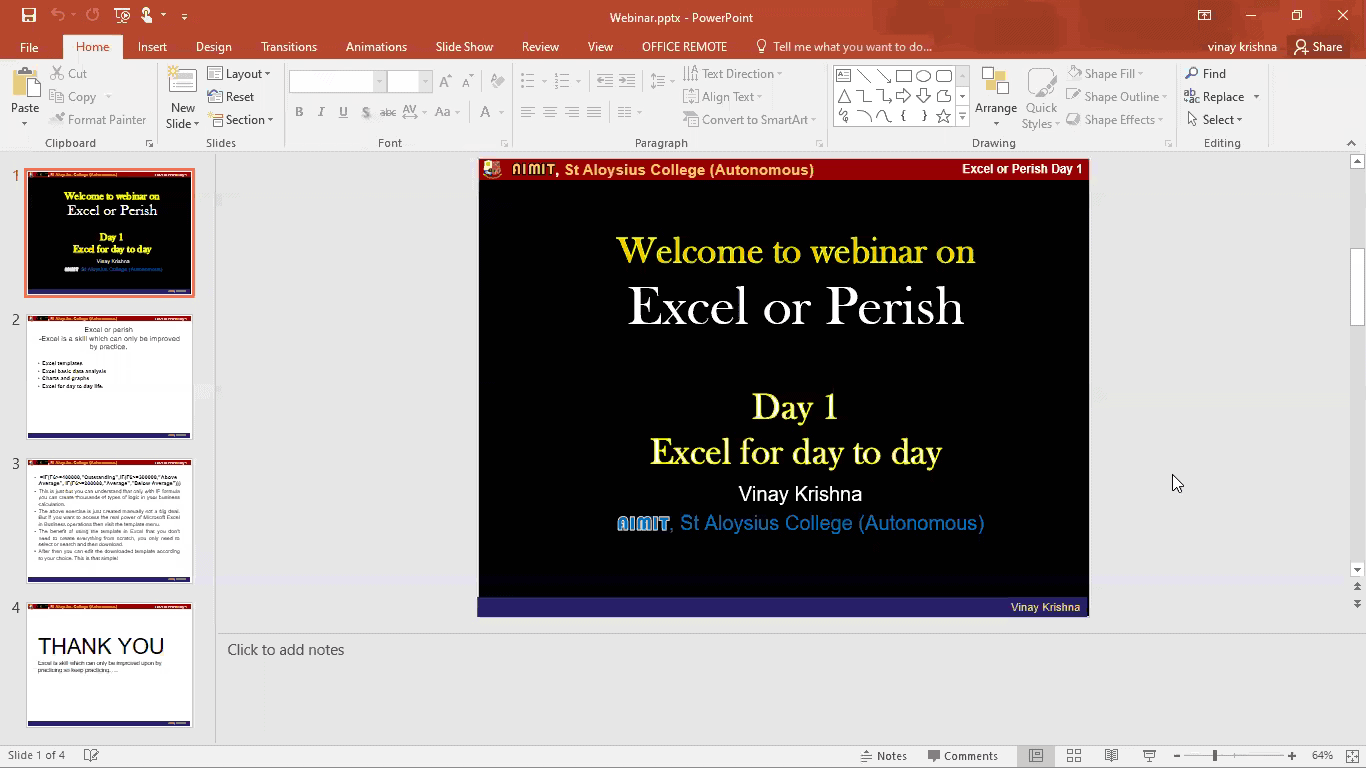Toggle left text alignment

coord(528,112)
